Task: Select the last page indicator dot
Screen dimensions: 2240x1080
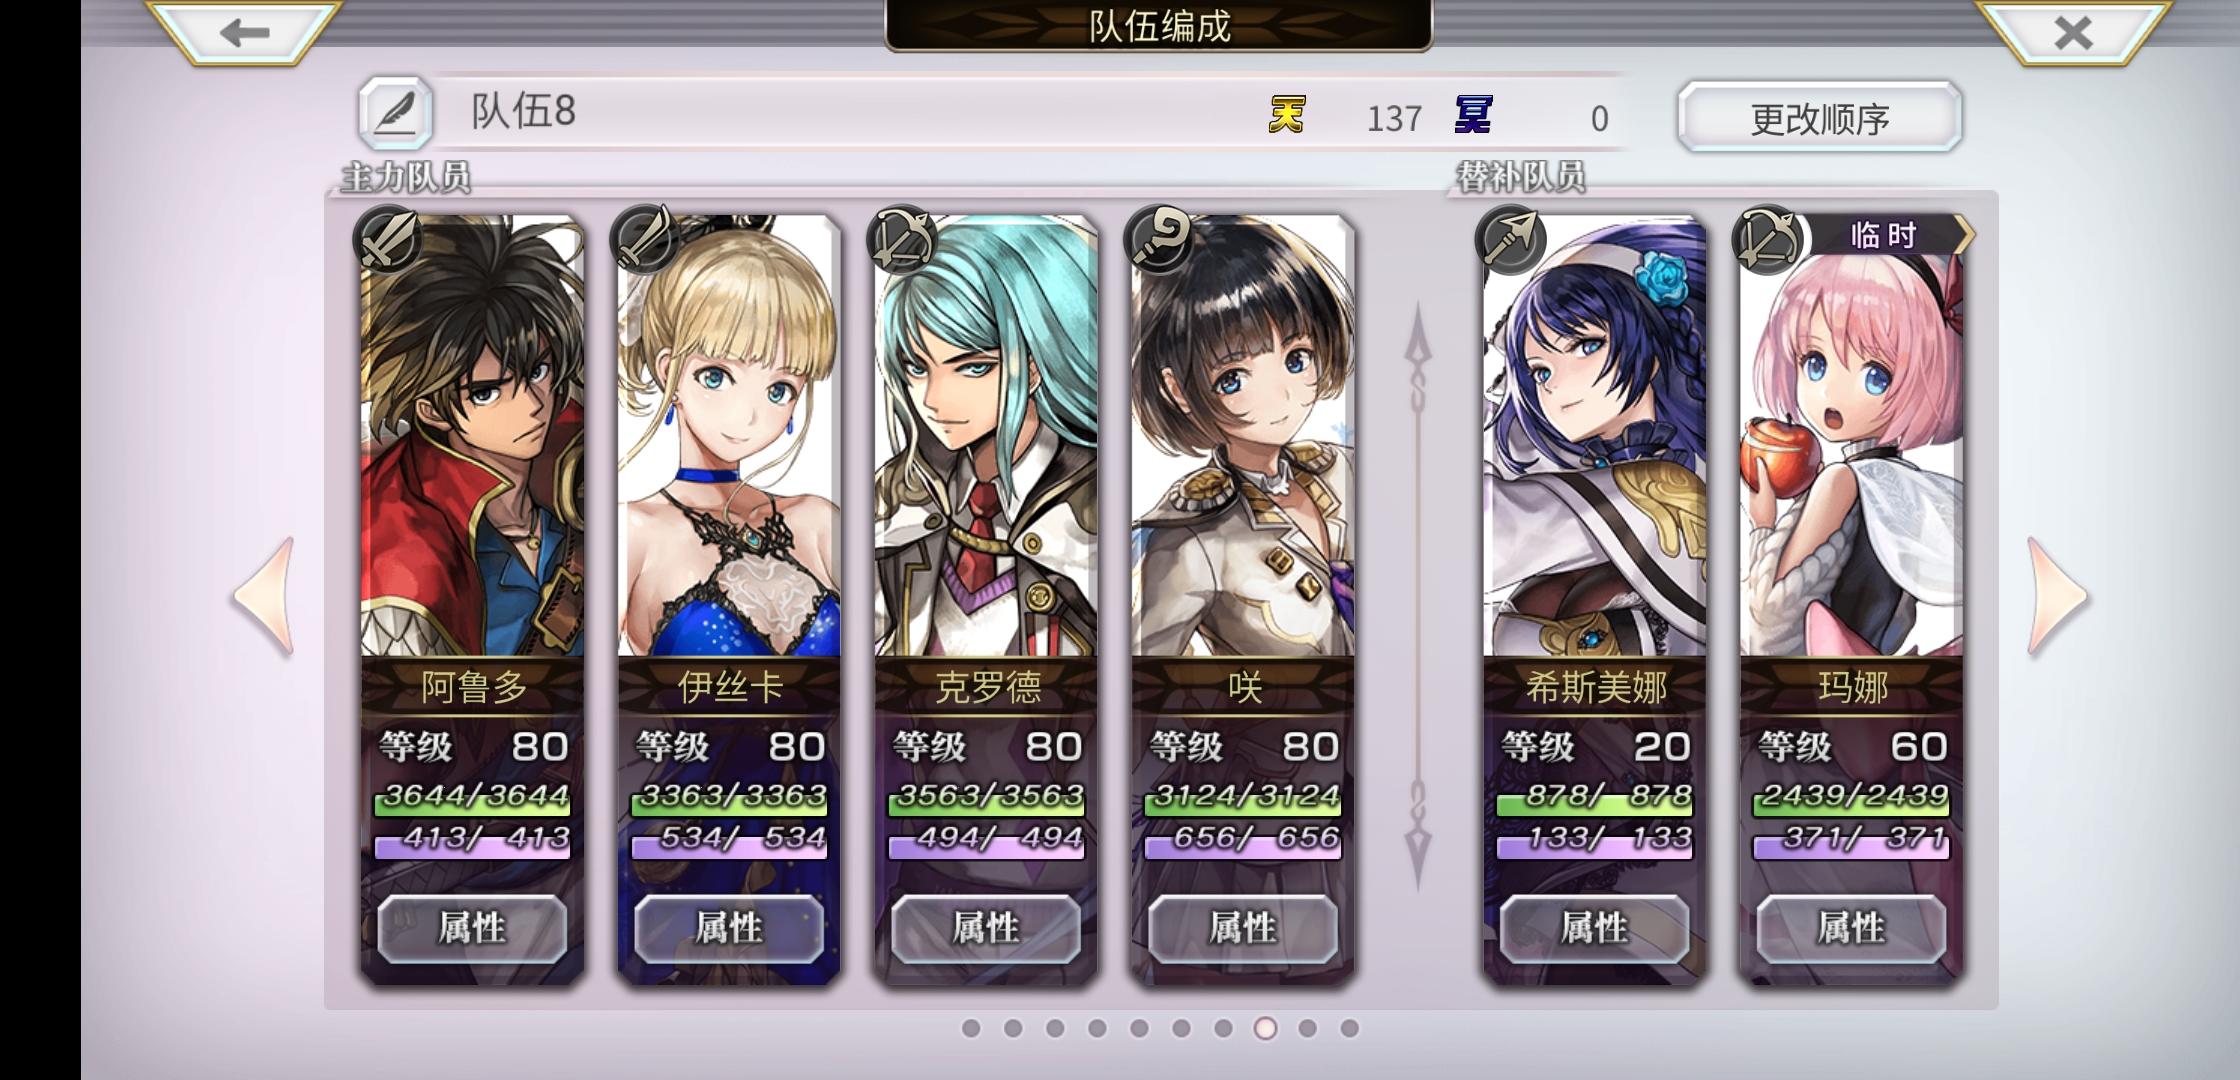Action: pos(1349,1028)
